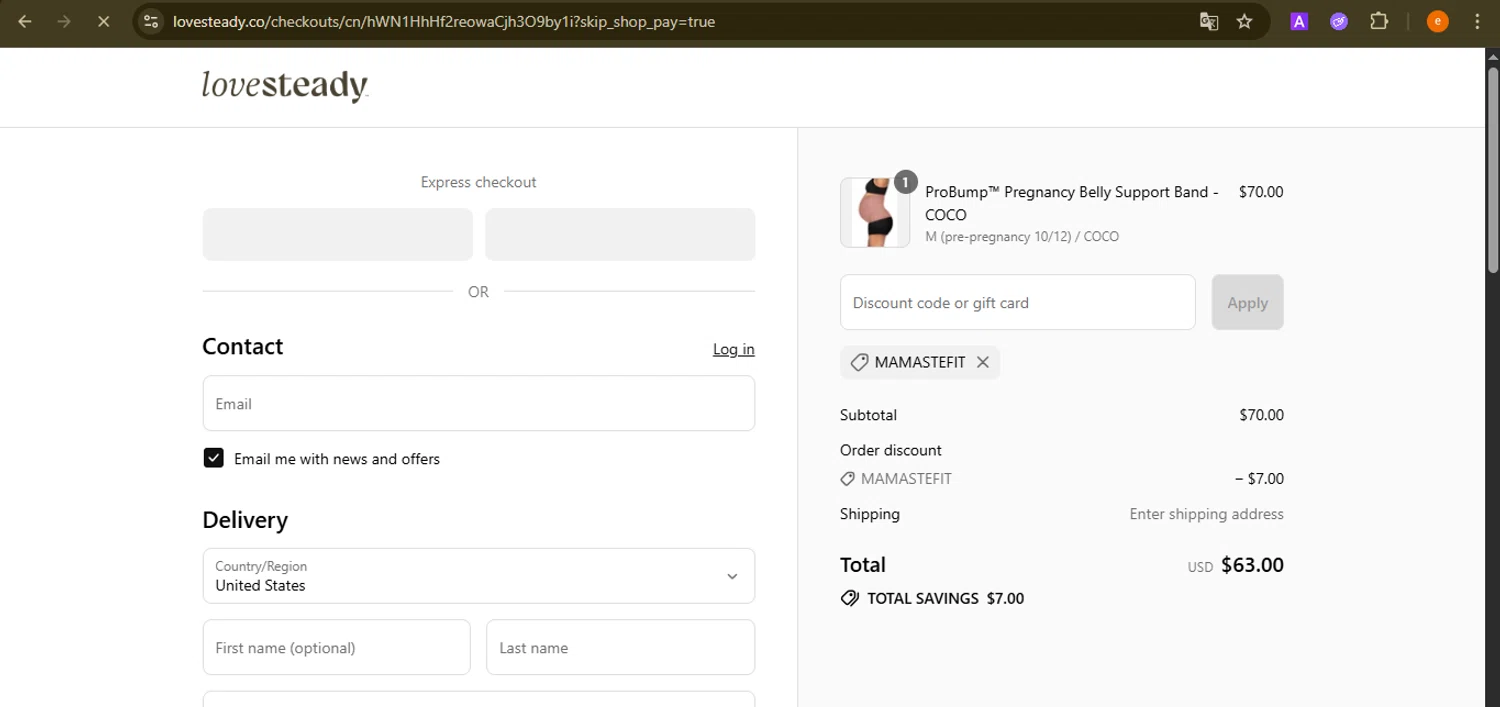Click the Subtotal $70.00 amount
Viewport: 1500px width, 707px height.
[1261, 415]
